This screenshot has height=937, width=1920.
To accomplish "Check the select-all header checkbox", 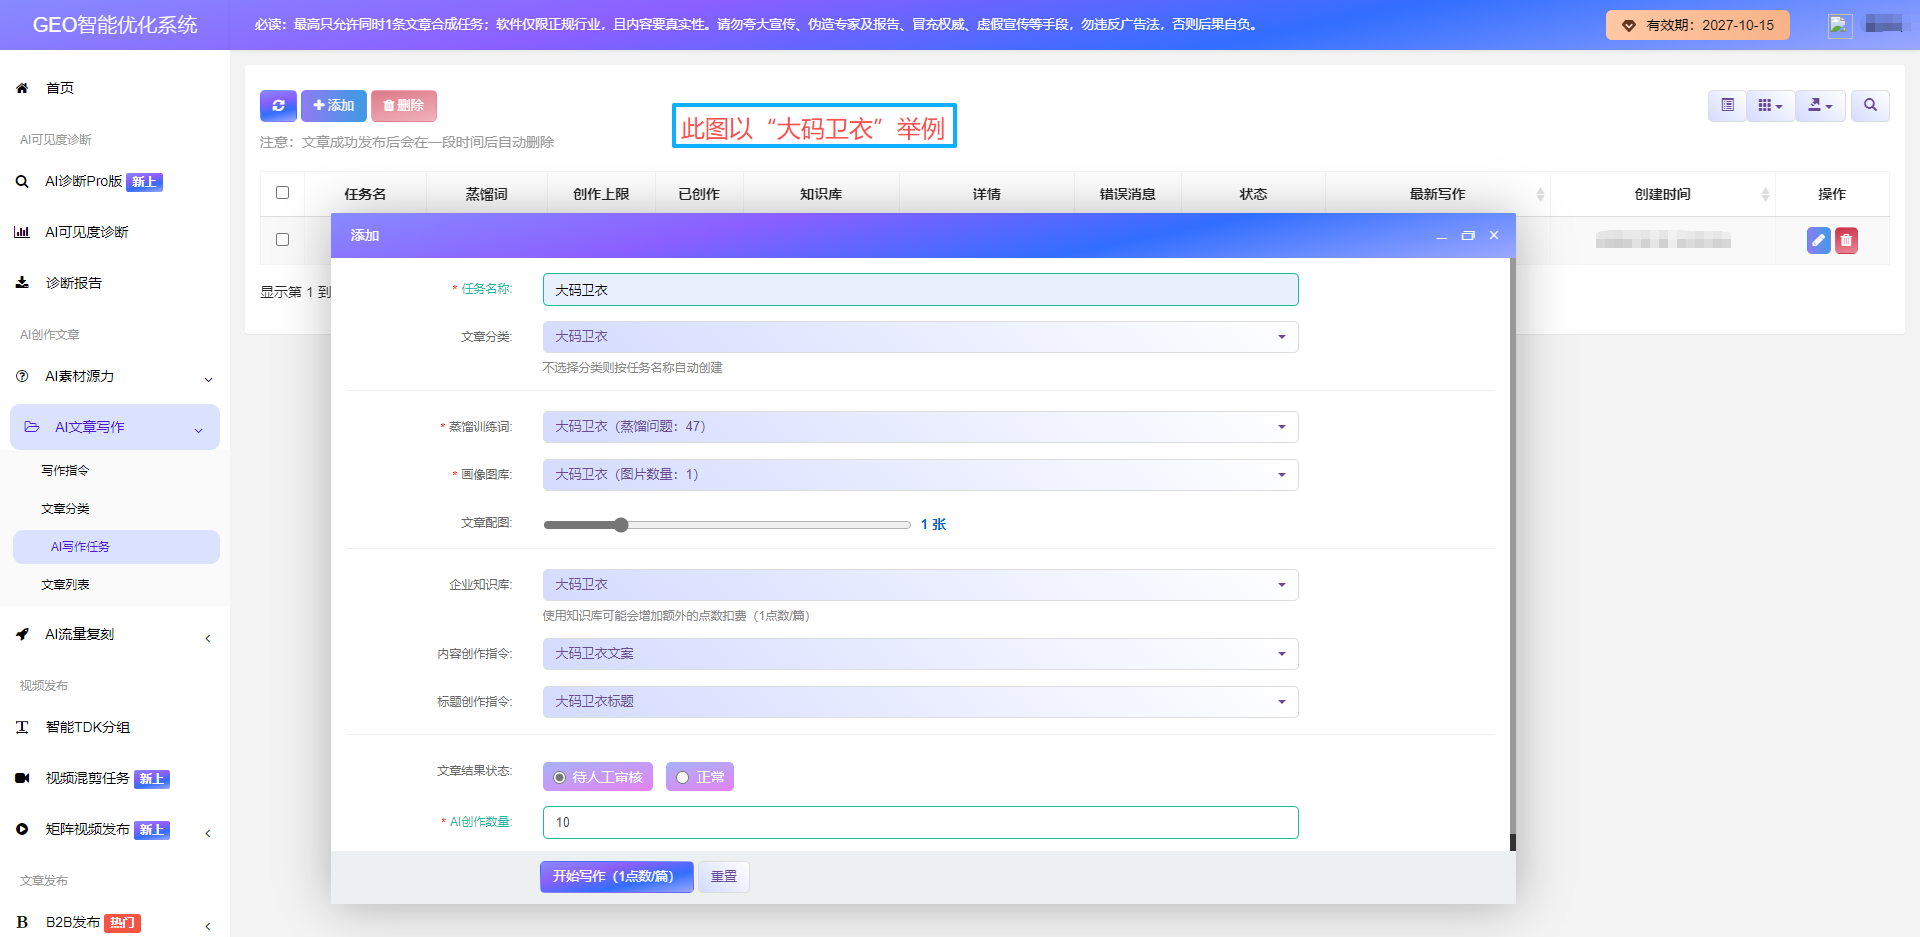I will pos(282,193).
